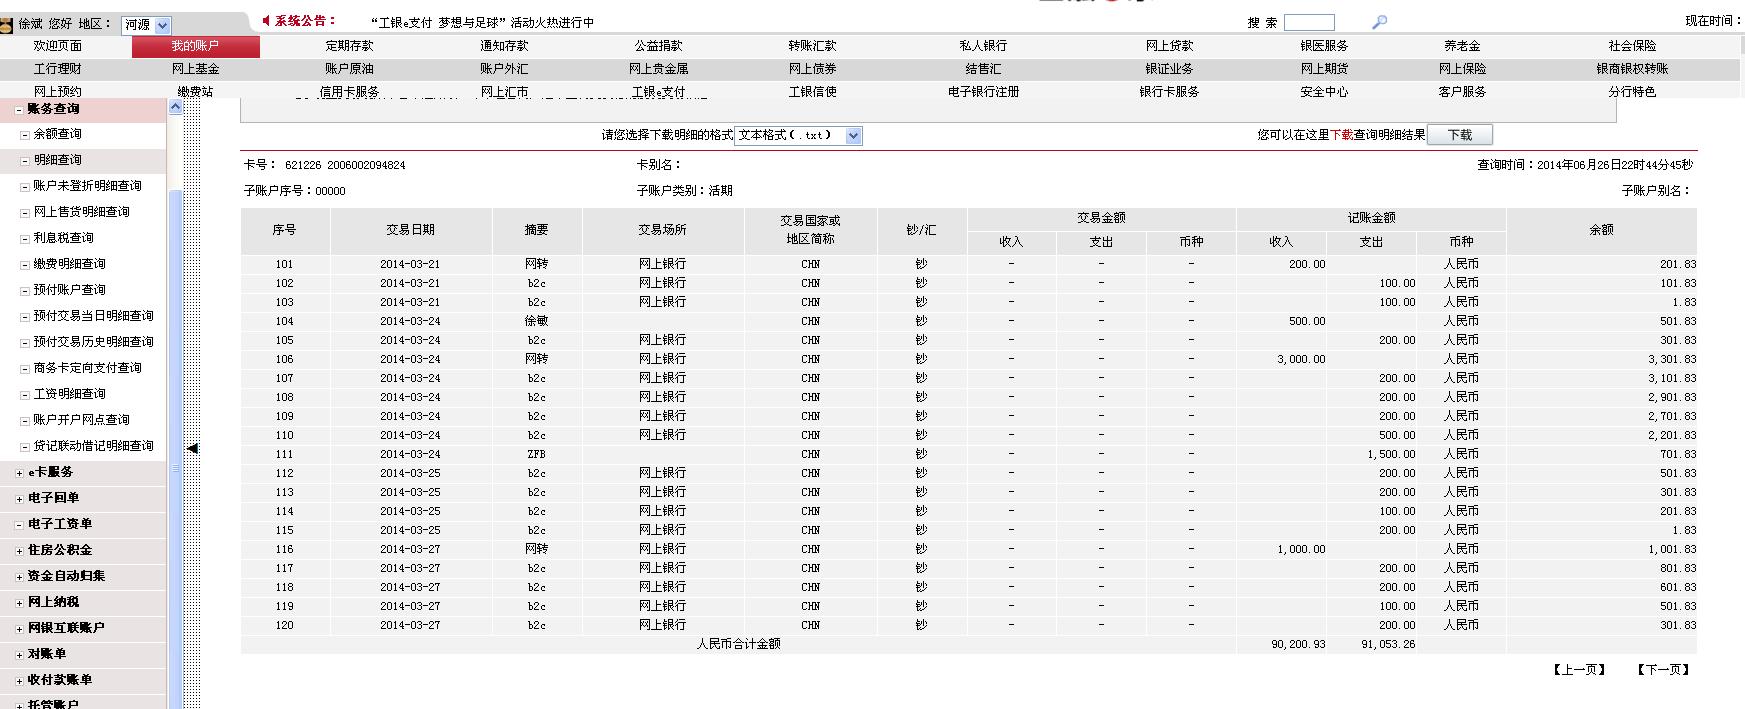Open the 客户服务 menu
Viewport: 1745px width, 709px height.
click(x=1462, y=92)
